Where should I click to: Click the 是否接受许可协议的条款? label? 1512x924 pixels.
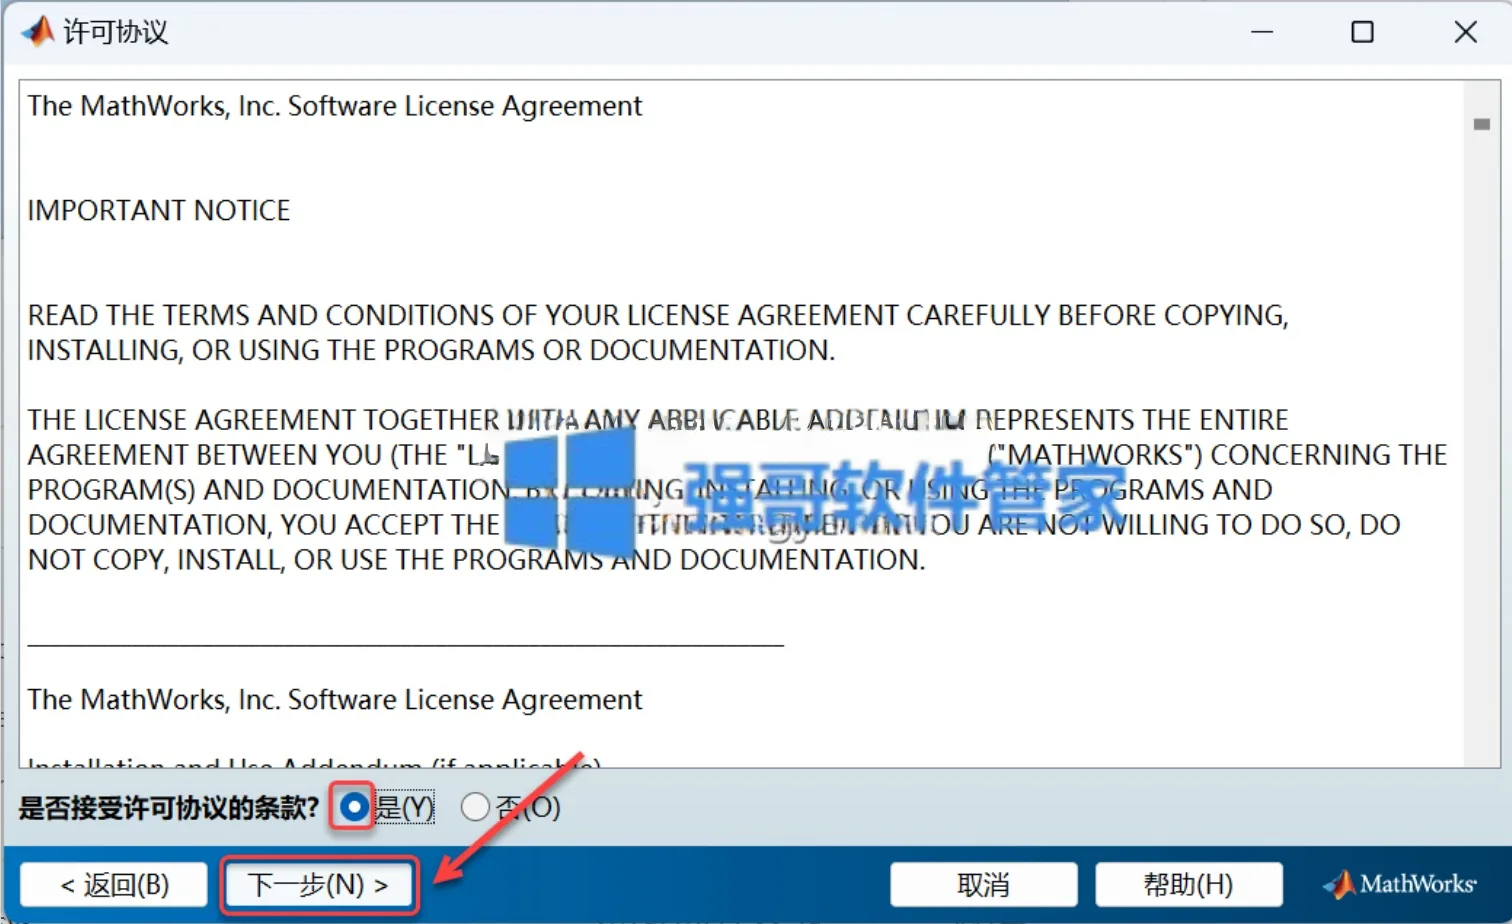tap(169, 807)
